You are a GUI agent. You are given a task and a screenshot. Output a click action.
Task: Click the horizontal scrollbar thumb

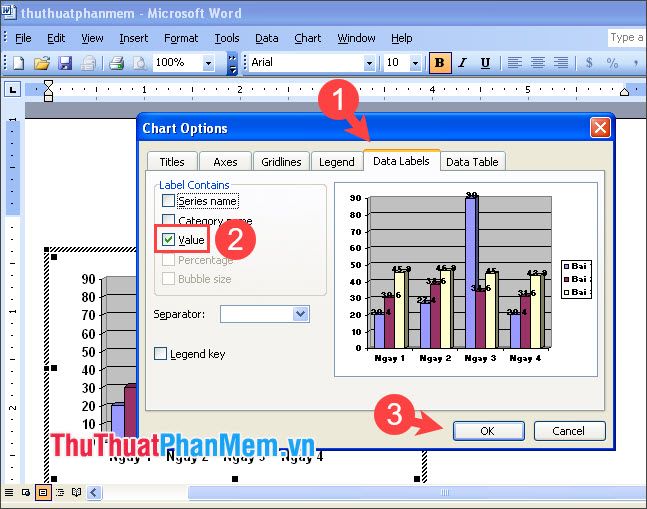click(417, 492)
